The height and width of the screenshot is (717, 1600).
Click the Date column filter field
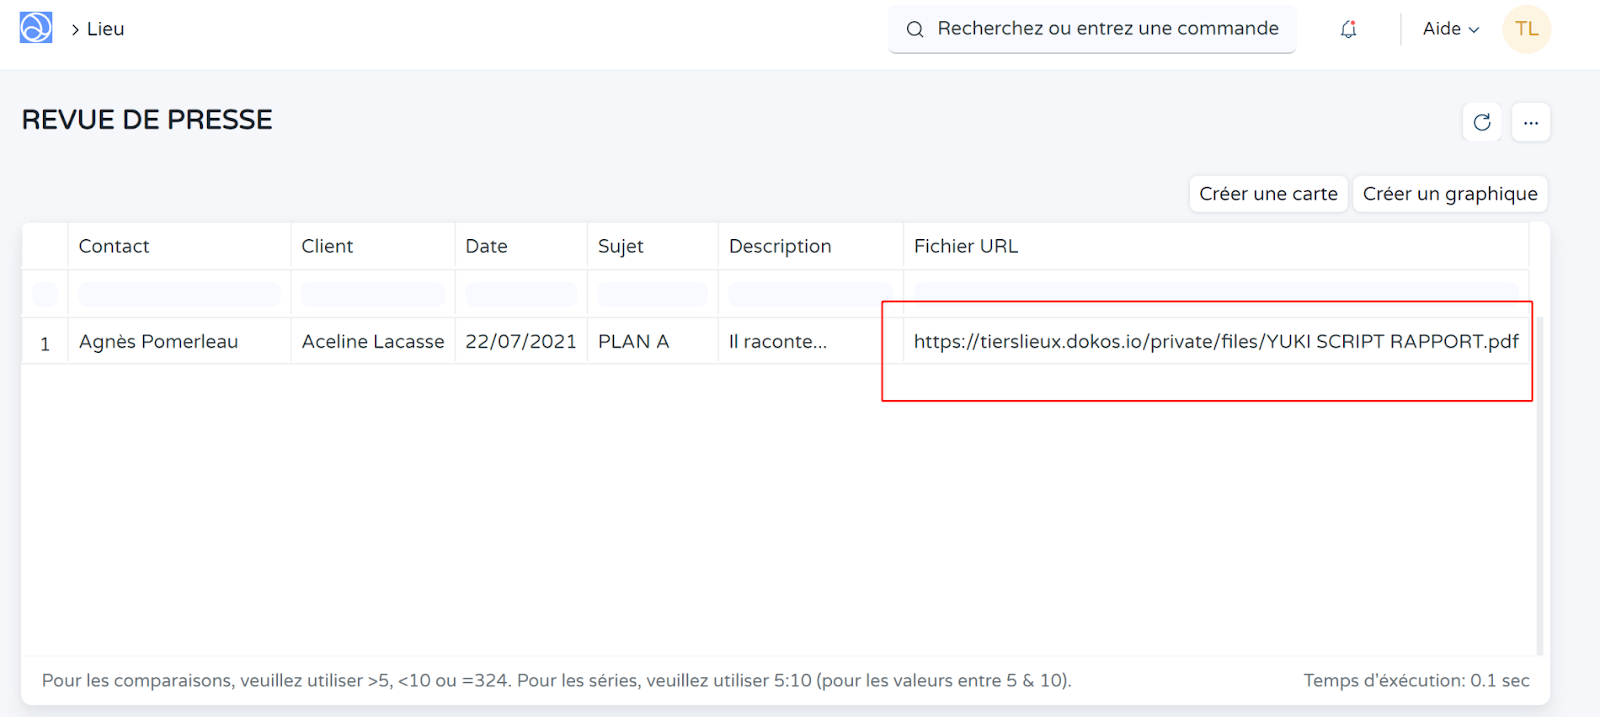click(520, 294)
